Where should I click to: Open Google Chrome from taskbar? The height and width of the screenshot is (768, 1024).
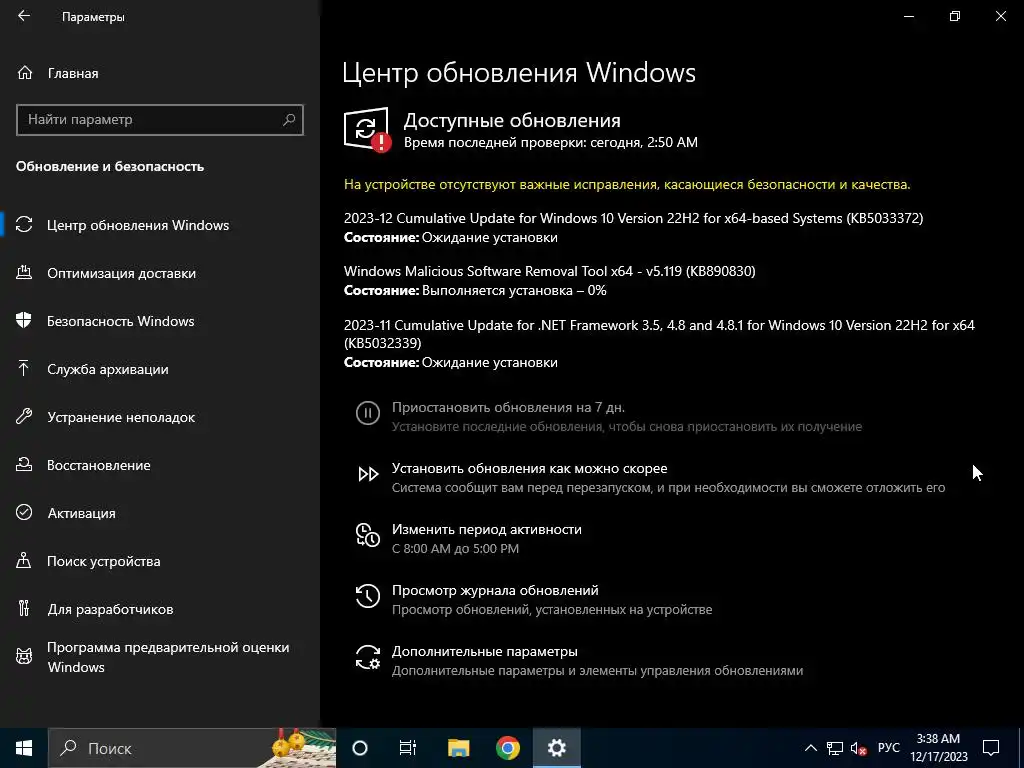[507, 748]
